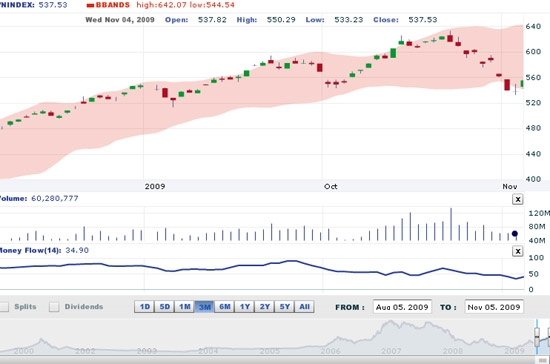This screenshot has height=364, width=550.
Task: Select the 2Y range button
Action: click(264, 307)
